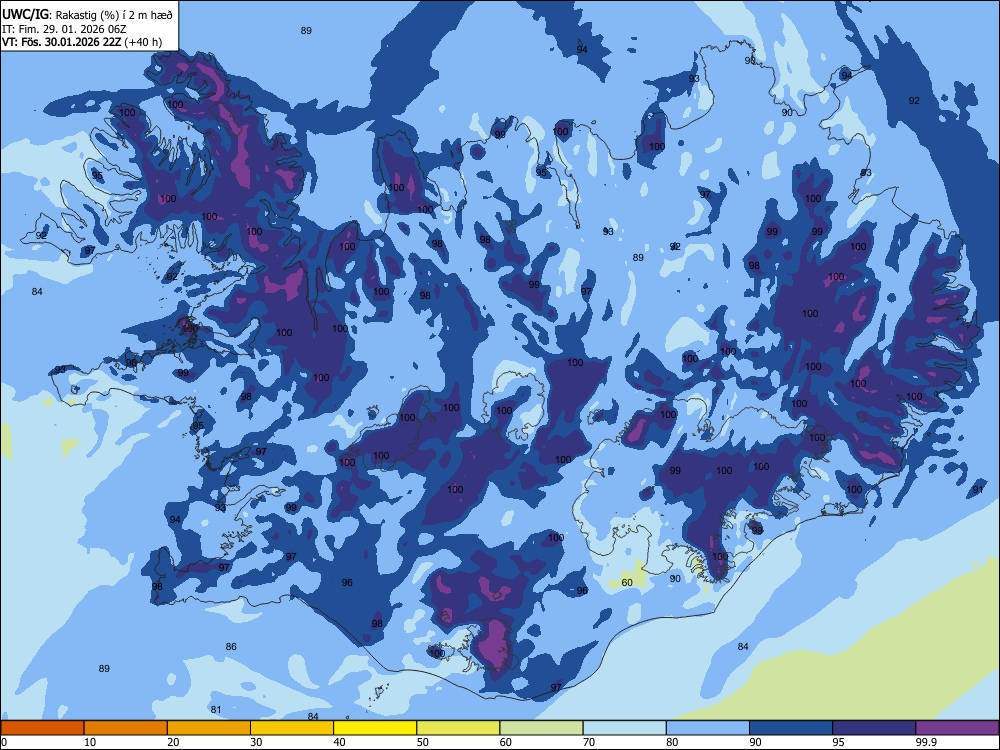Click the '83' humidity value on the map
Screen dimensions: 1000x750
tap(865, 173)
